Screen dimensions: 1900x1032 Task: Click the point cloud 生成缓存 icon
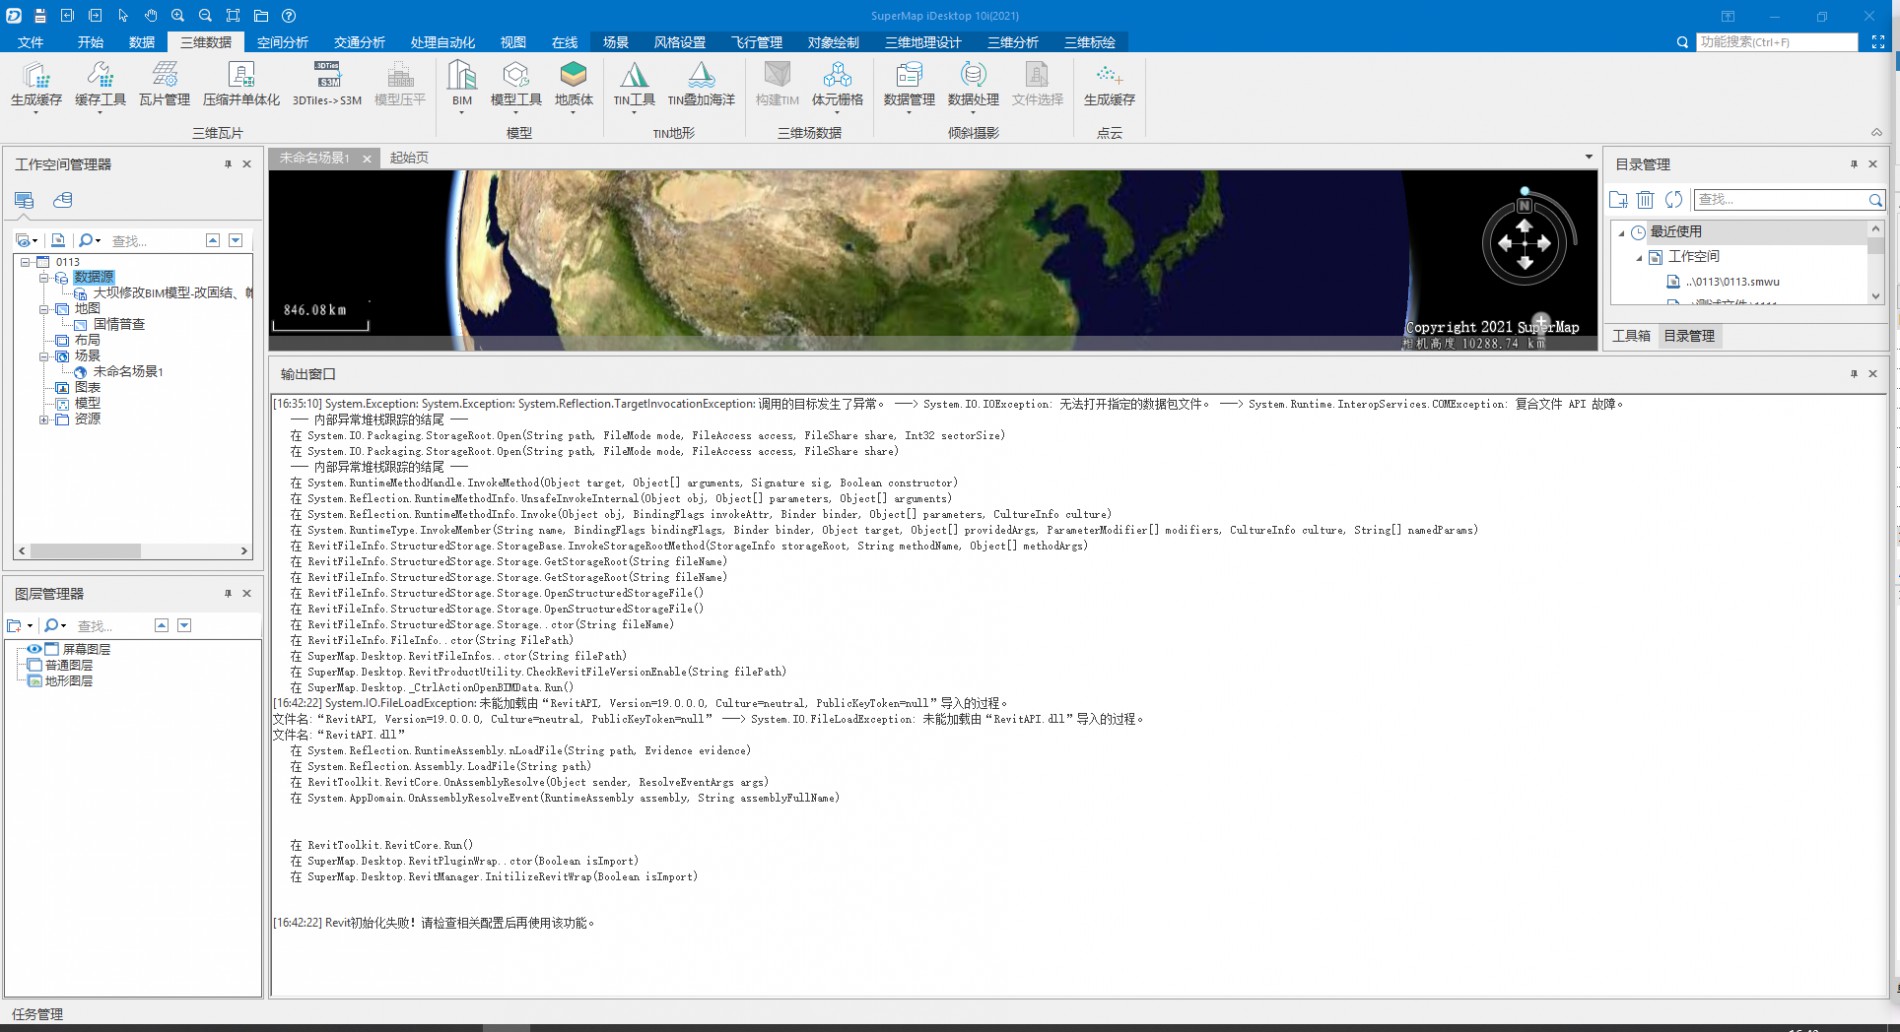pos(1109,85)
